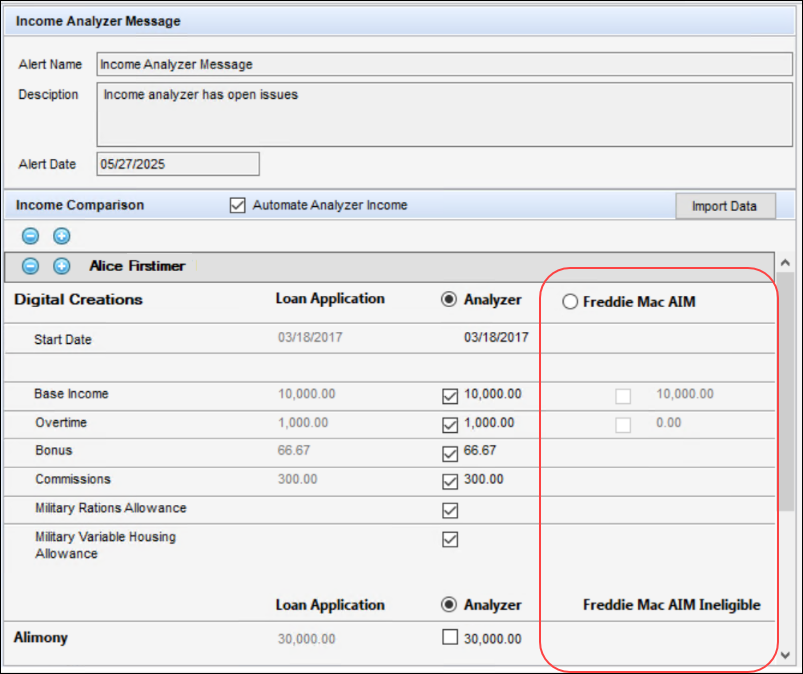Select the Freddie Mac AIM radio button
This screenshot has width=803, height=674.
pos(570,301)
